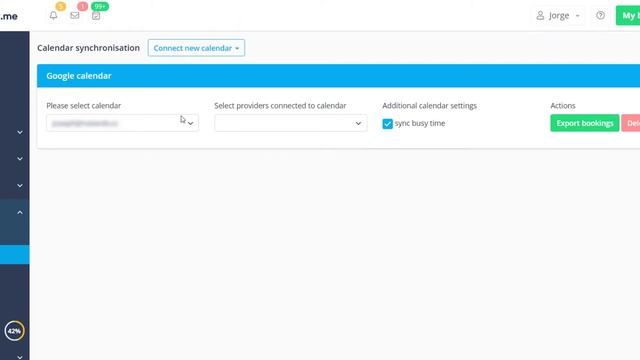Click the green My button in header
The width and height of the screenshot is (640, 360).
click(x=628, y=16)
